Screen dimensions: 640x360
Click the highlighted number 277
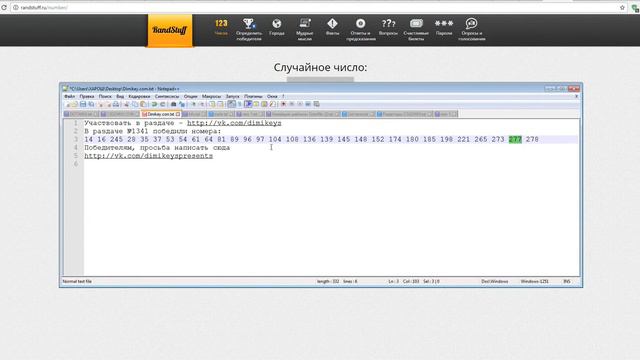(515, 139)
